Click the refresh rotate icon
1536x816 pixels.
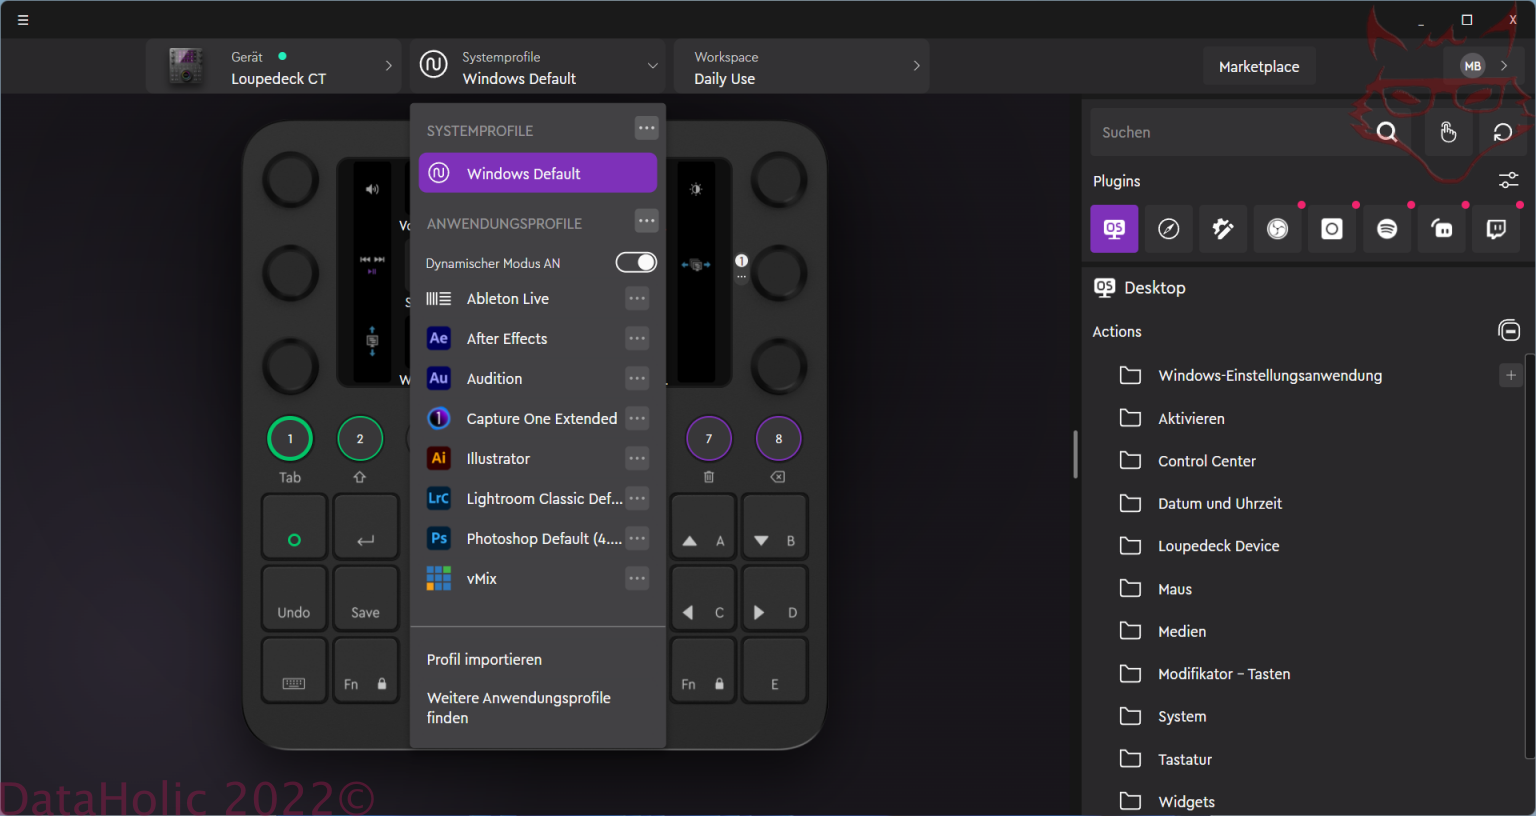point(1503,132)
